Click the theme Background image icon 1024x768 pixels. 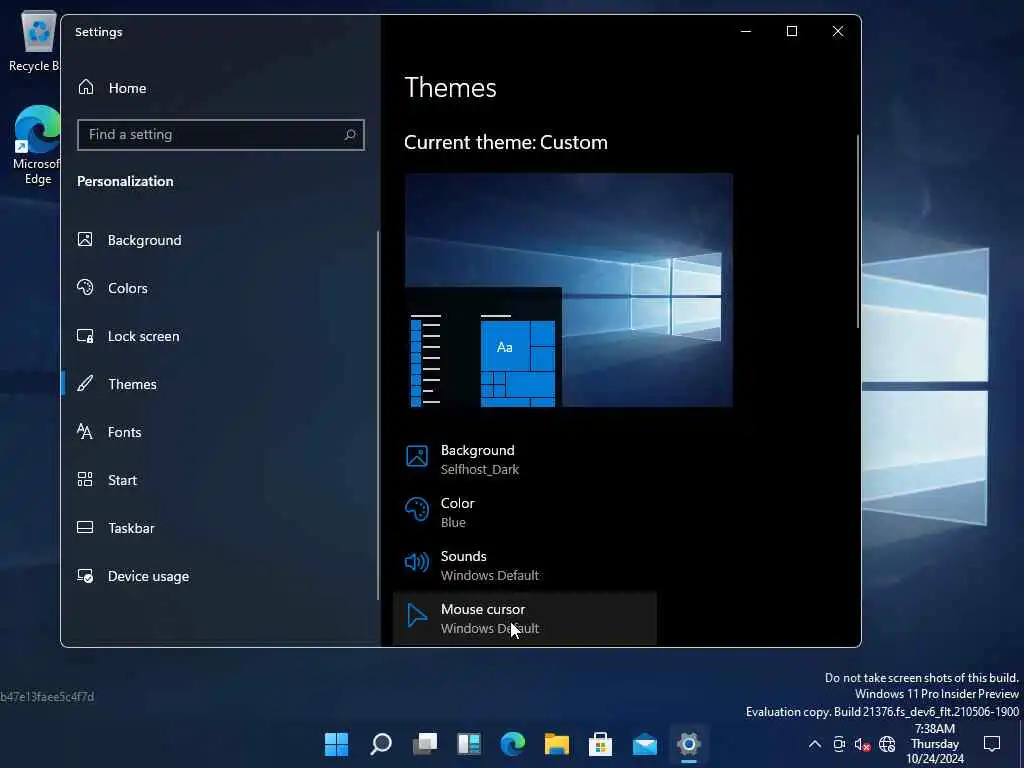pos(417,456)
